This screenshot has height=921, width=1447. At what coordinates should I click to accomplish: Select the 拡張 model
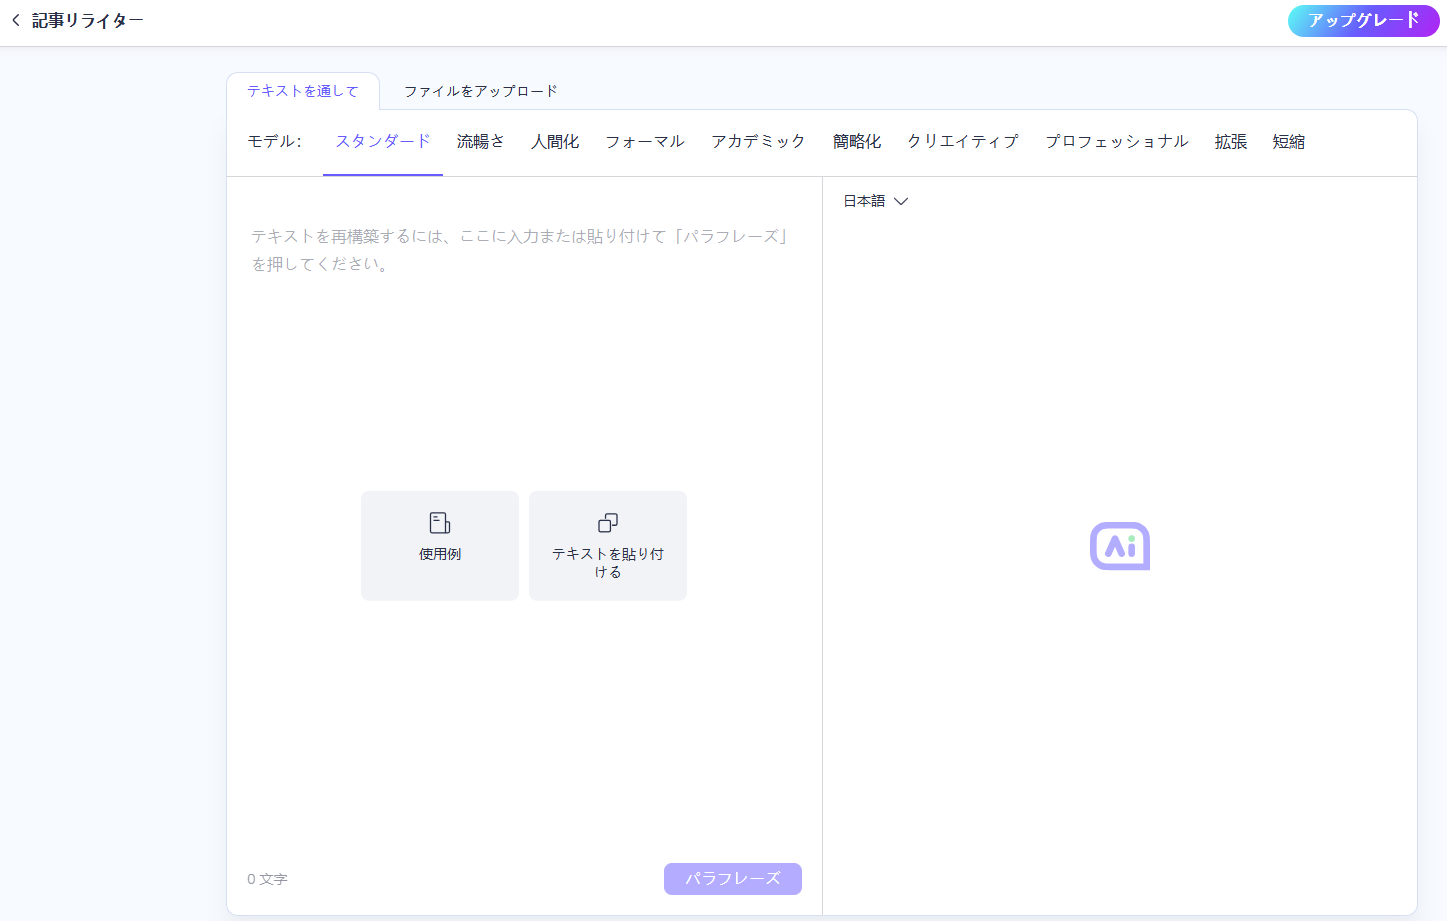[x=1231, y=141]
